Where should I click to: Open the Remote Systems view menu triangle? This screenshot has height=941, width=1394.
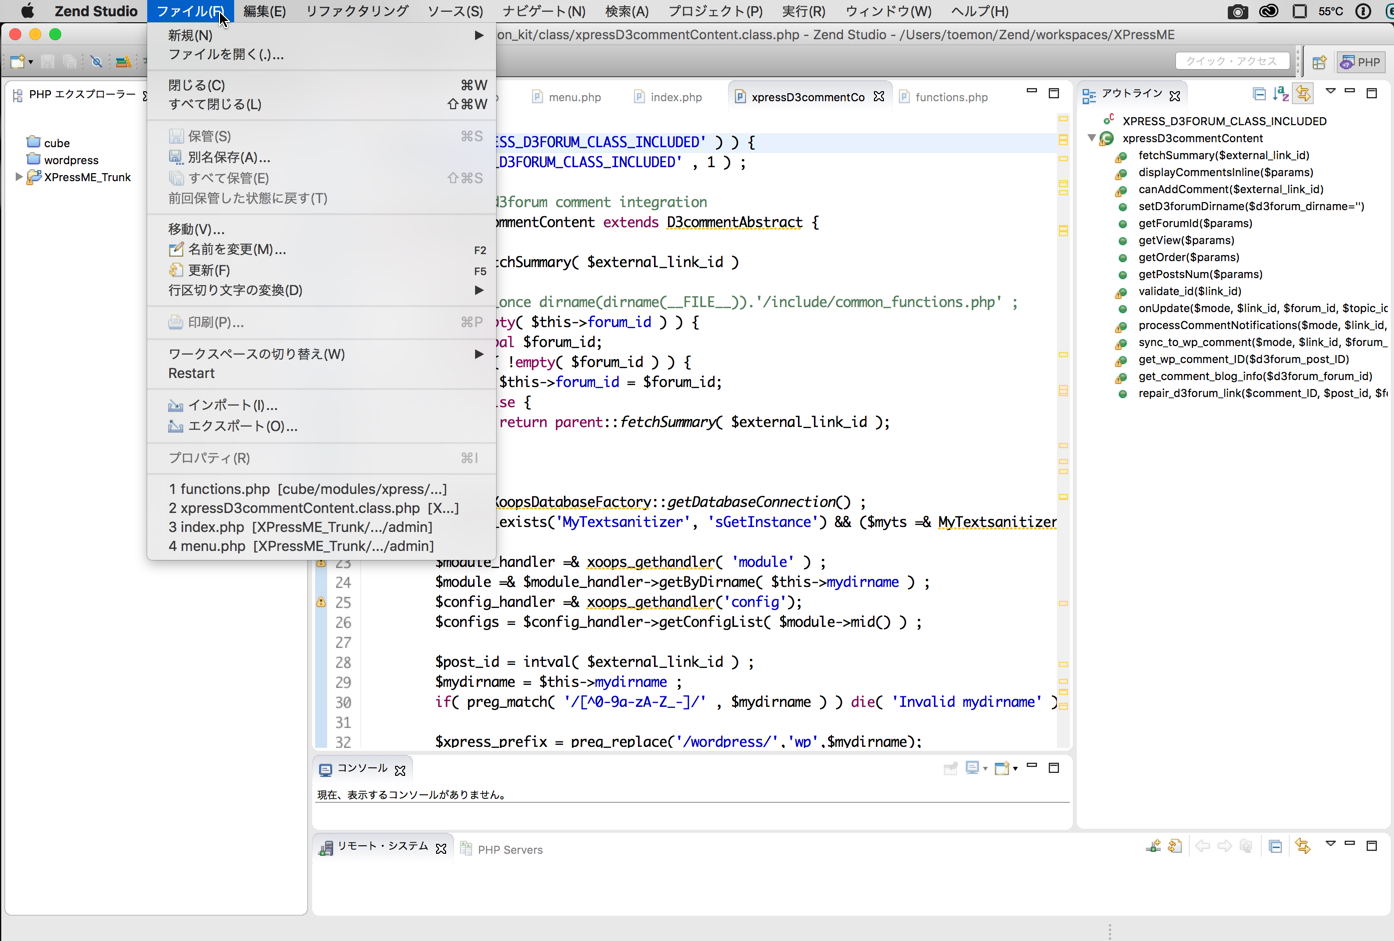click(1330, 844)
